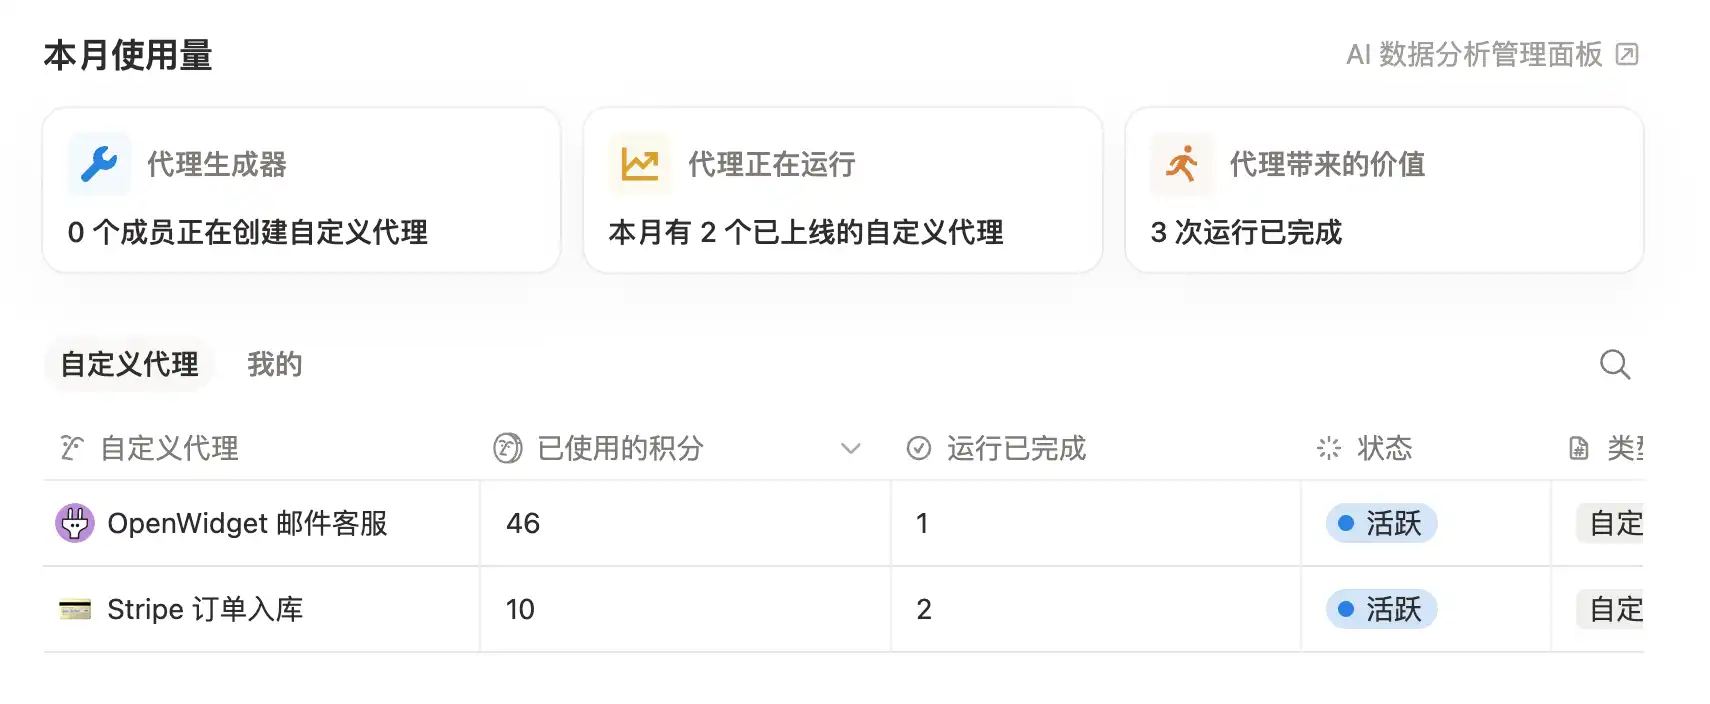Open the search magnifier icon
1710x704 pixels.
pos(1615,365)
